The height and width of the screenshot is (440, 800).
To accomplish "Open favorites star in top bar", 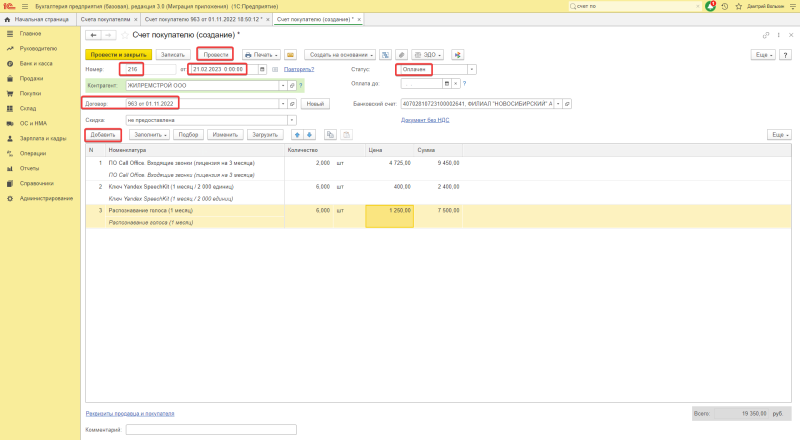I will tap(738, 6).
